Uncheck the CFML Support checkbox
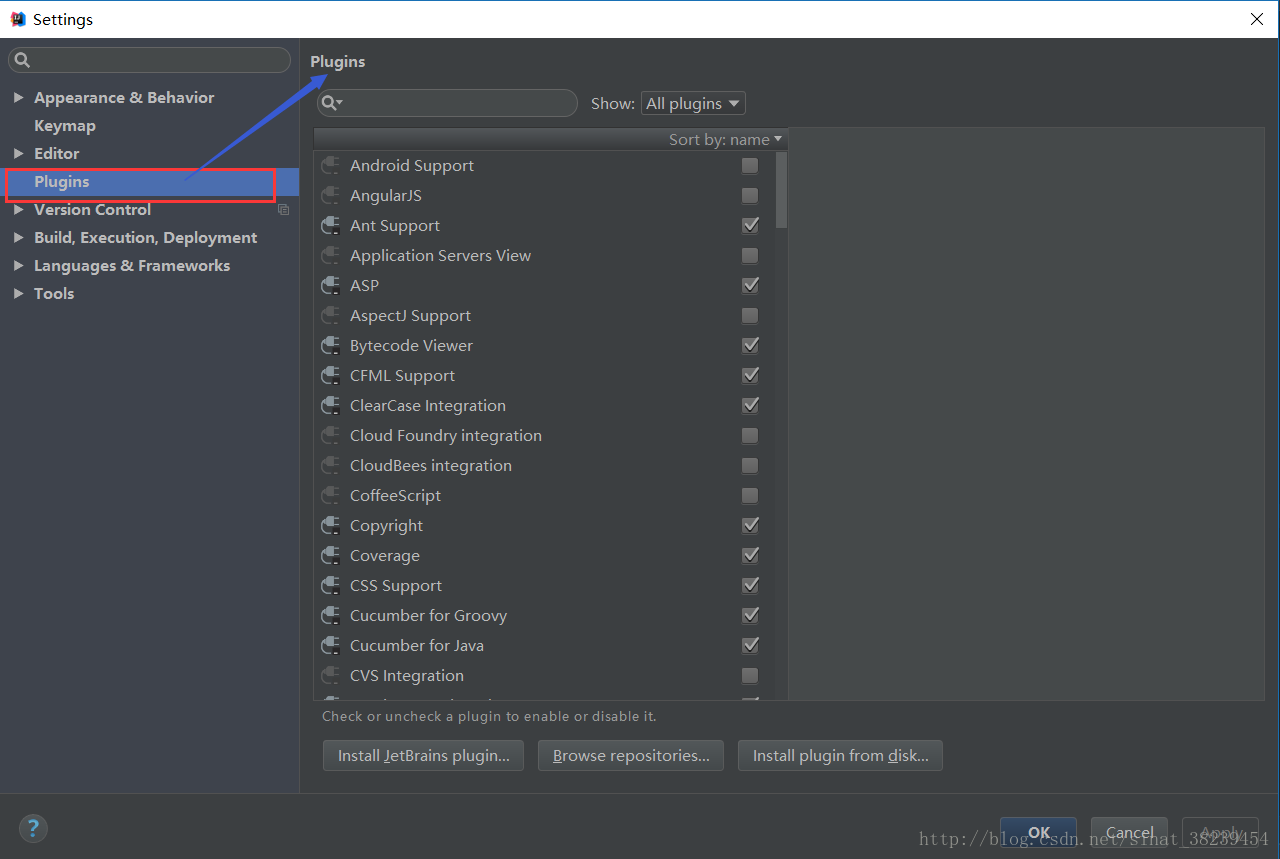Viewport: 1280px width, 859px height. tap(750, 376)
